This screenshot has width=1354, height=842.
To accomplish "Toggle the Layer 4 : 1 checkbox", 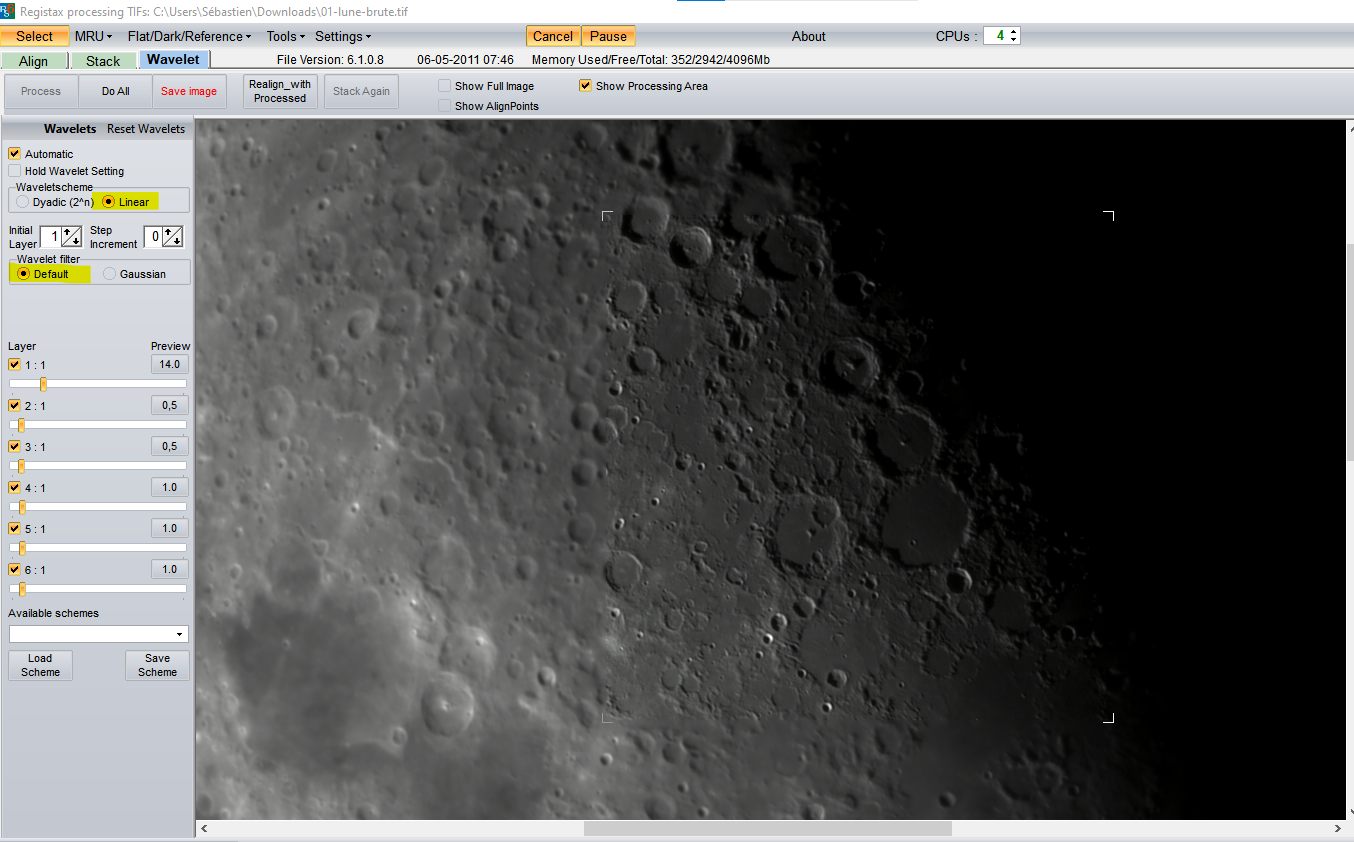I will tap(15, 488).
